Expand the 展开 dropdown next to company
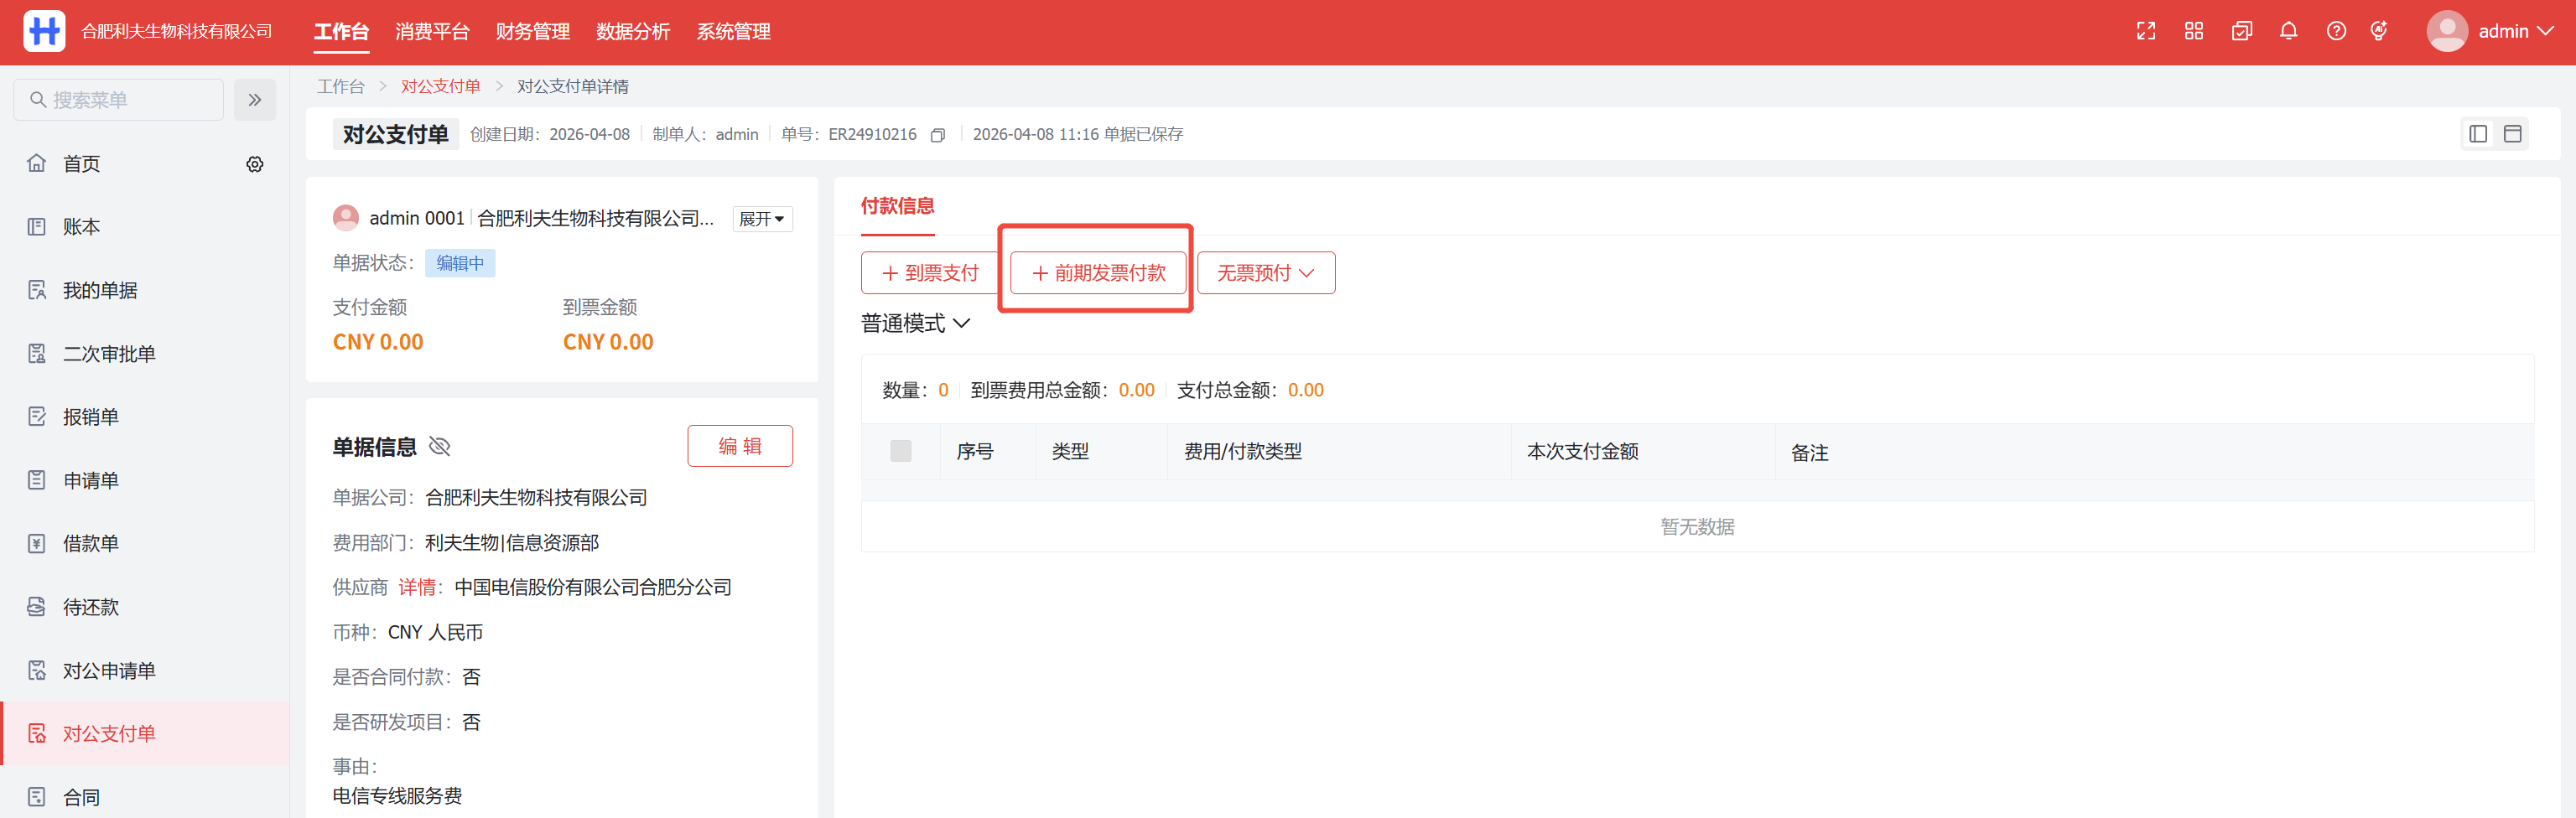Viewport: 2576px width, 818px height. pyautogui.click(x=761, y=219)
